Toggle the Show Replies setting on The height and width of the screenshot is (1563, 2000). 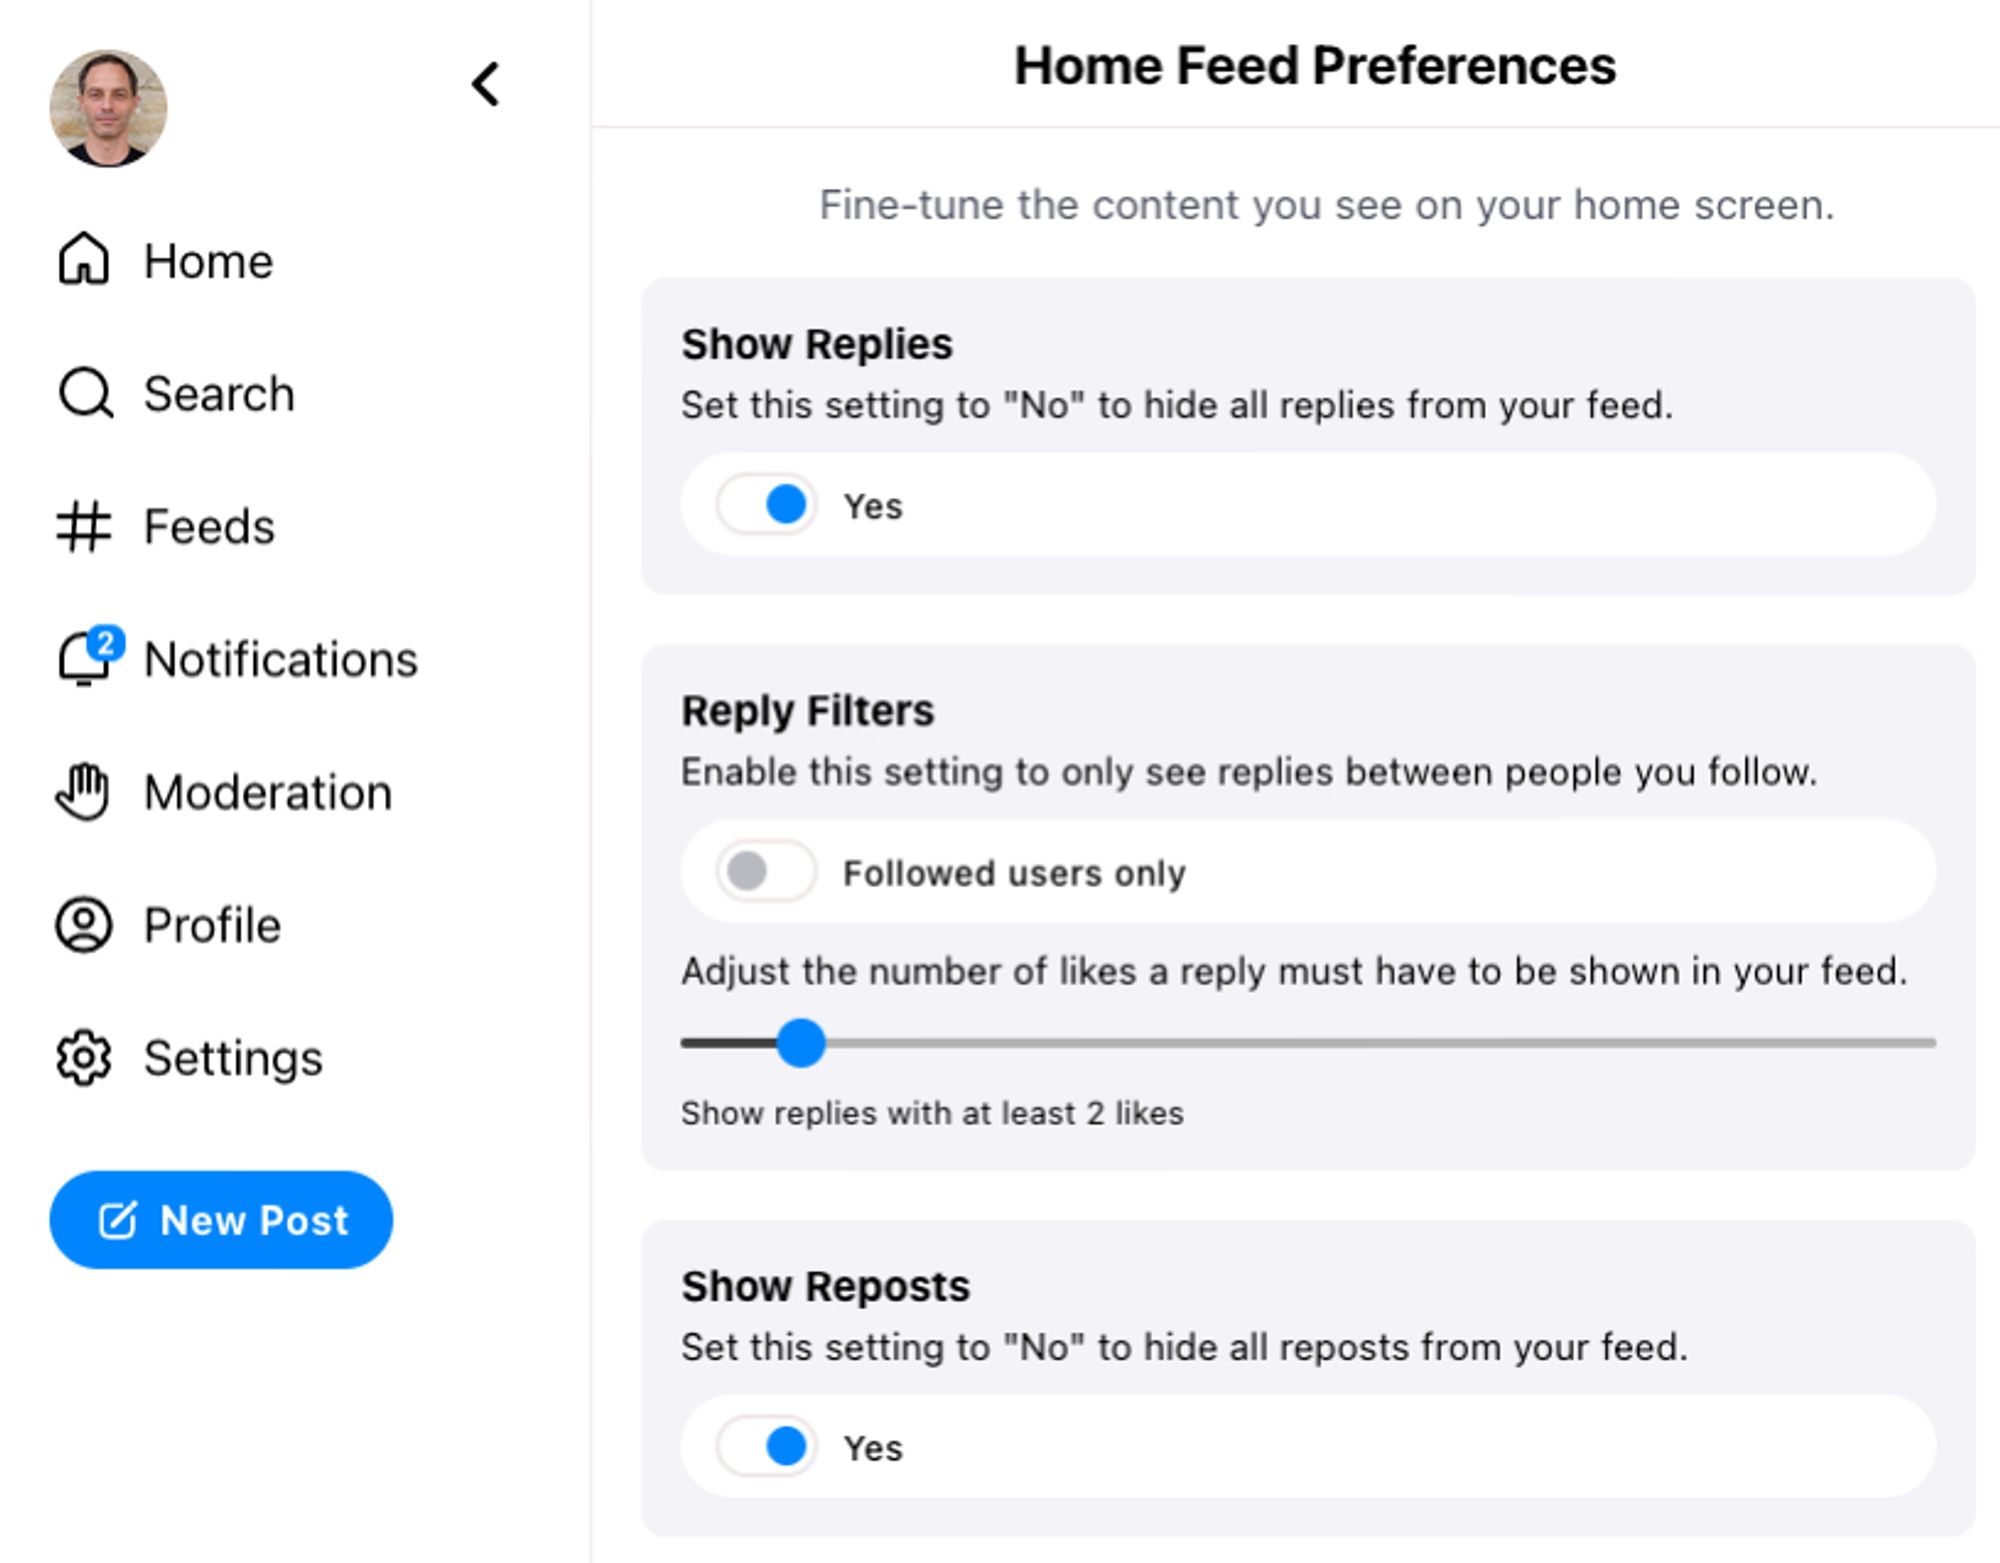pyautogui.click(x=761, y=505)
